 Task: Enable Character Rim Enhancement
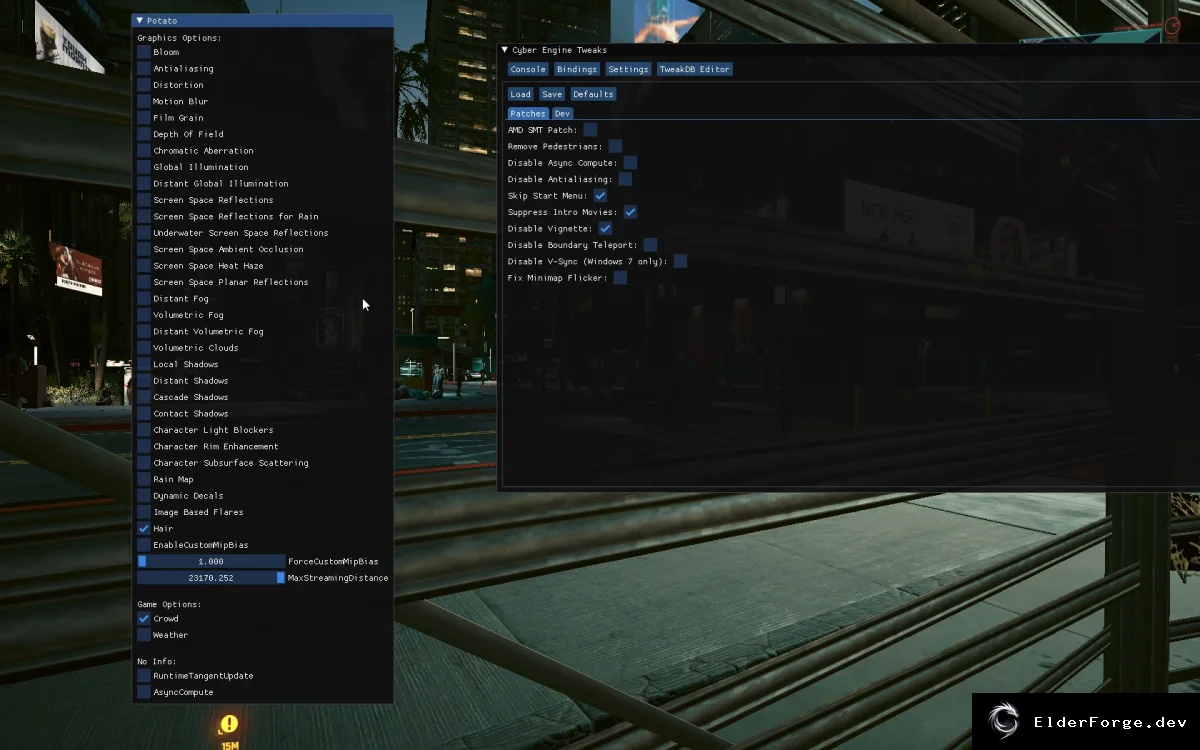click(144, 446)
